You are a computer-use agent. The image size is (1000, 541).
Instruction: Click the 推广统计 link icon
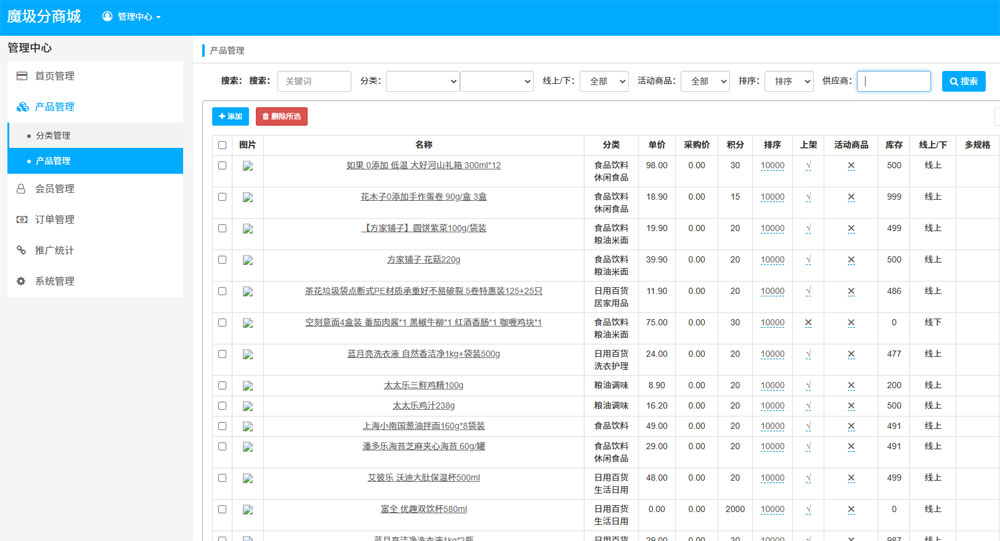point(22,251)
